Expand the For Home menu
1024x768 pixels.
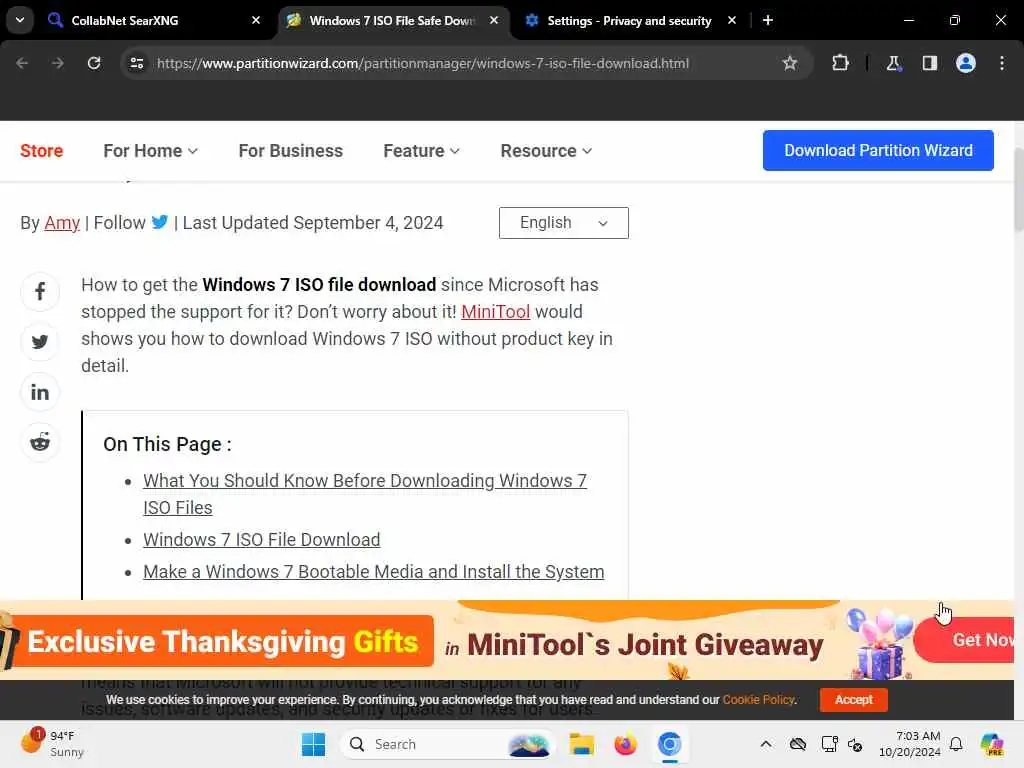(150, 151)
